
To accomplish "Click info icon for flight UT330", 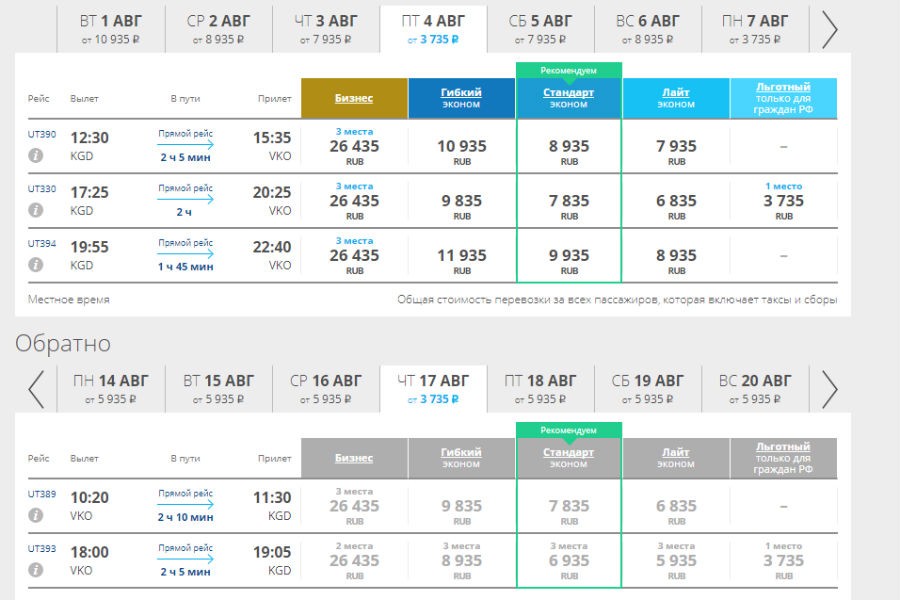I will tap(36, 210).
